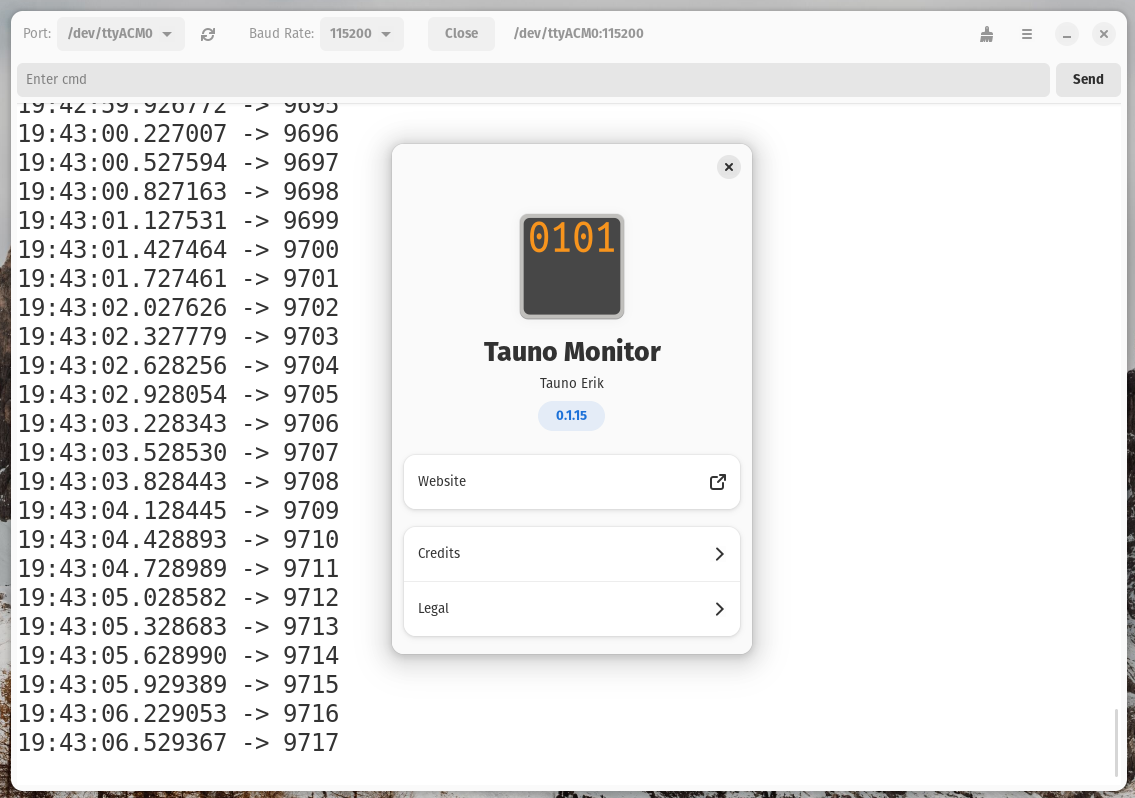This screenshot has height=798, width=1135.
Task: Open the Legal section in the About dialog
Action: click(x=571, y=609)
